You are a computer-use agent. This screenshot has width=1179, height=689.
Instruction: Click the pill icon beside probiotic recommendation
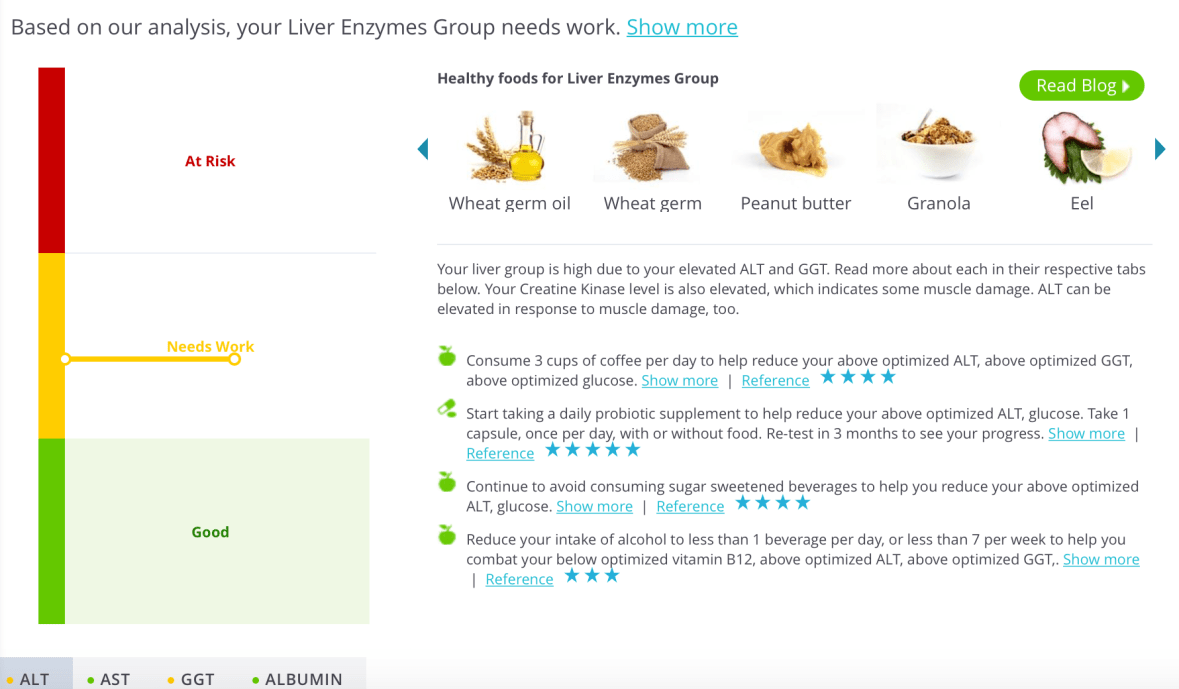[447, 408]
